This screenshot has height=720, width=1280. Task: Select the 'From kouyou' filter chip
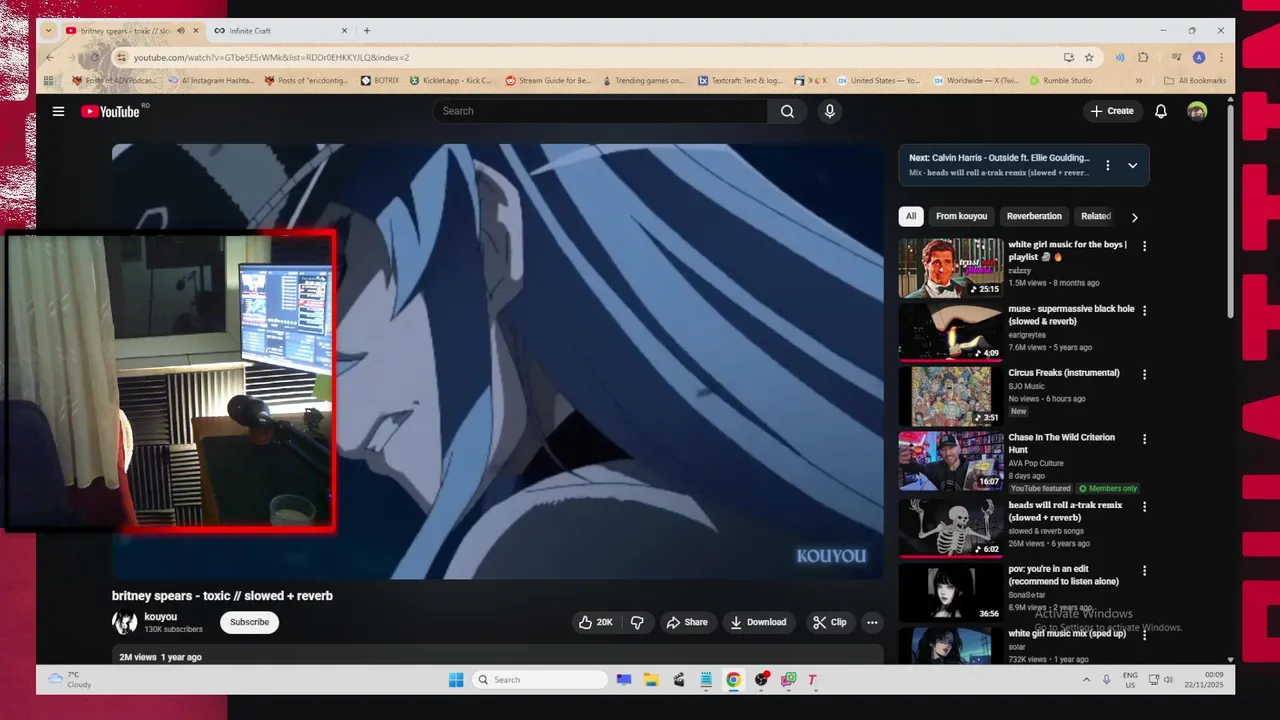[x=961, y=216]
